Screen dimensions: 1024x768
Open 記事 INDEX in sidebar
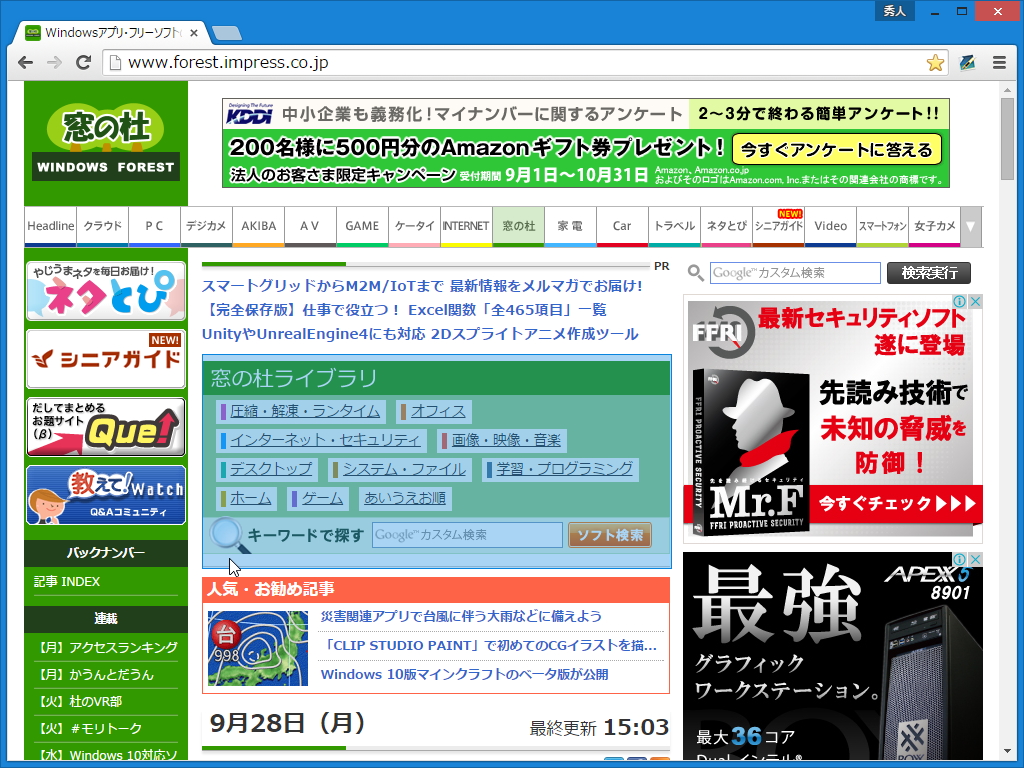tap(67, 581)
